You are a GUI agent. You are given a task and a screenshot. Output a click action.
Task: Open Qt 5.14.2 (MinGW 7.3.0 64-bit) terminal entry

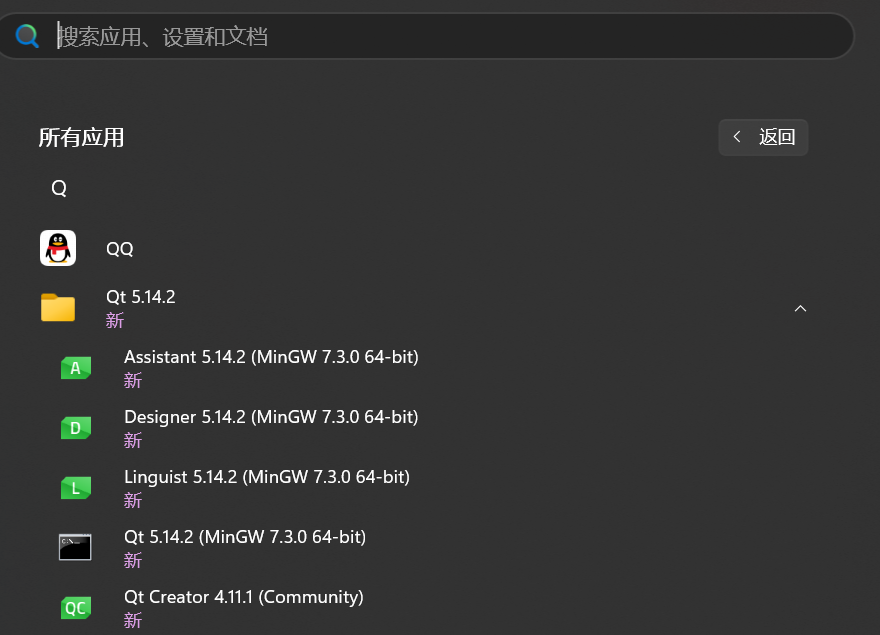pos(245,537)
